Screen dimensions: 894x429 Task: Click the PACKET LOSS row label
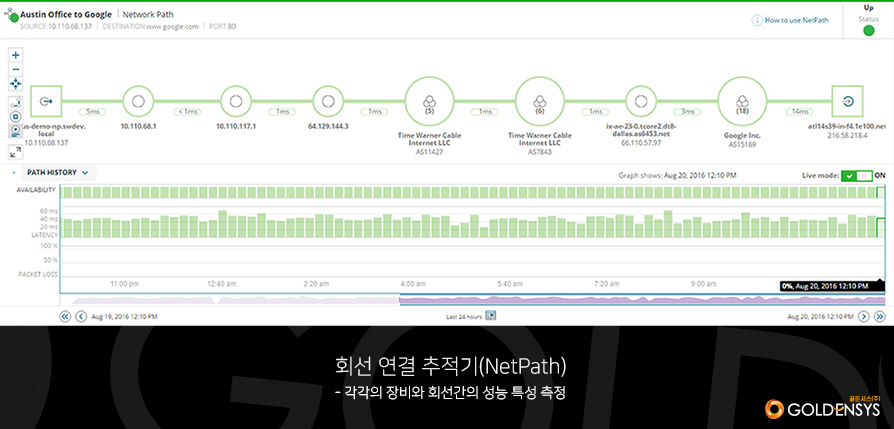point(38,274)
